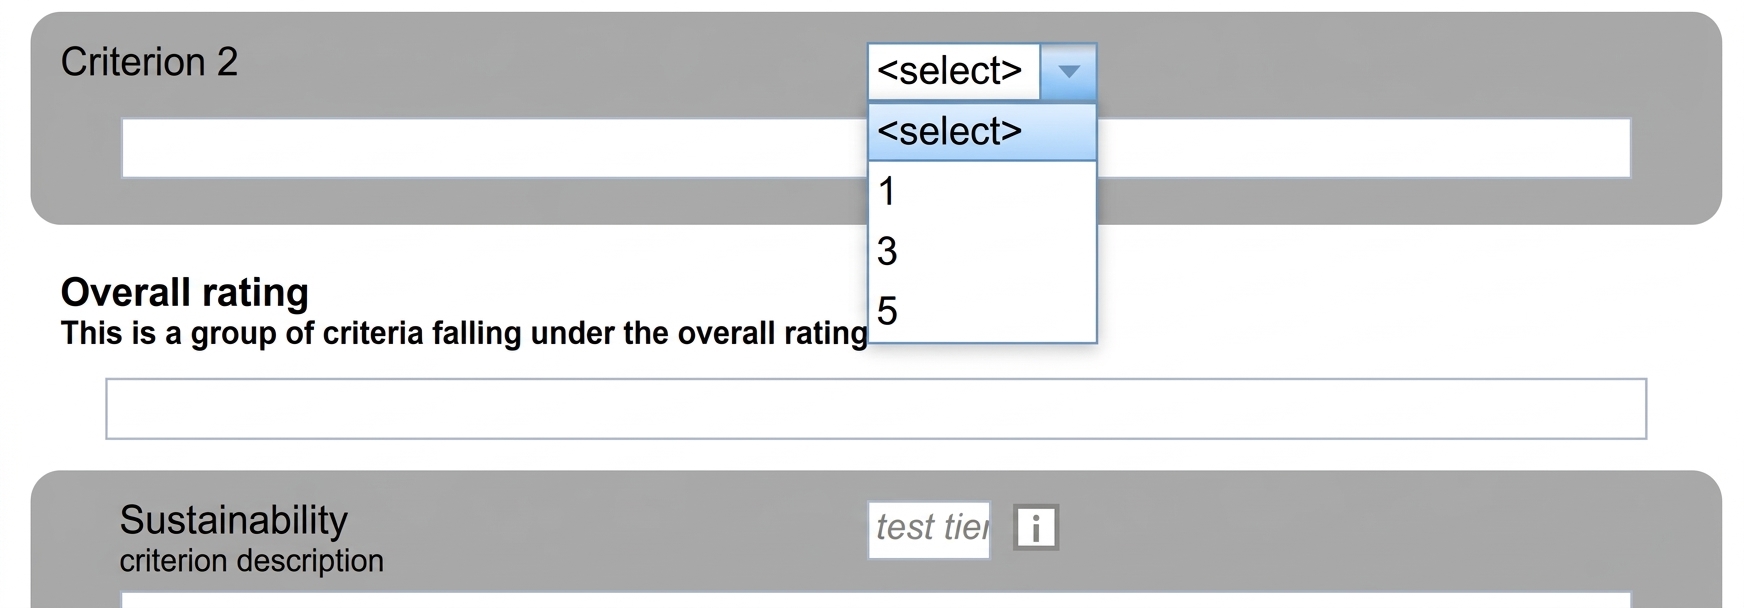This screenshot has width=1744, height=608.
Task: Click the Criterion 2 label
Action: [x=149, y=62]
